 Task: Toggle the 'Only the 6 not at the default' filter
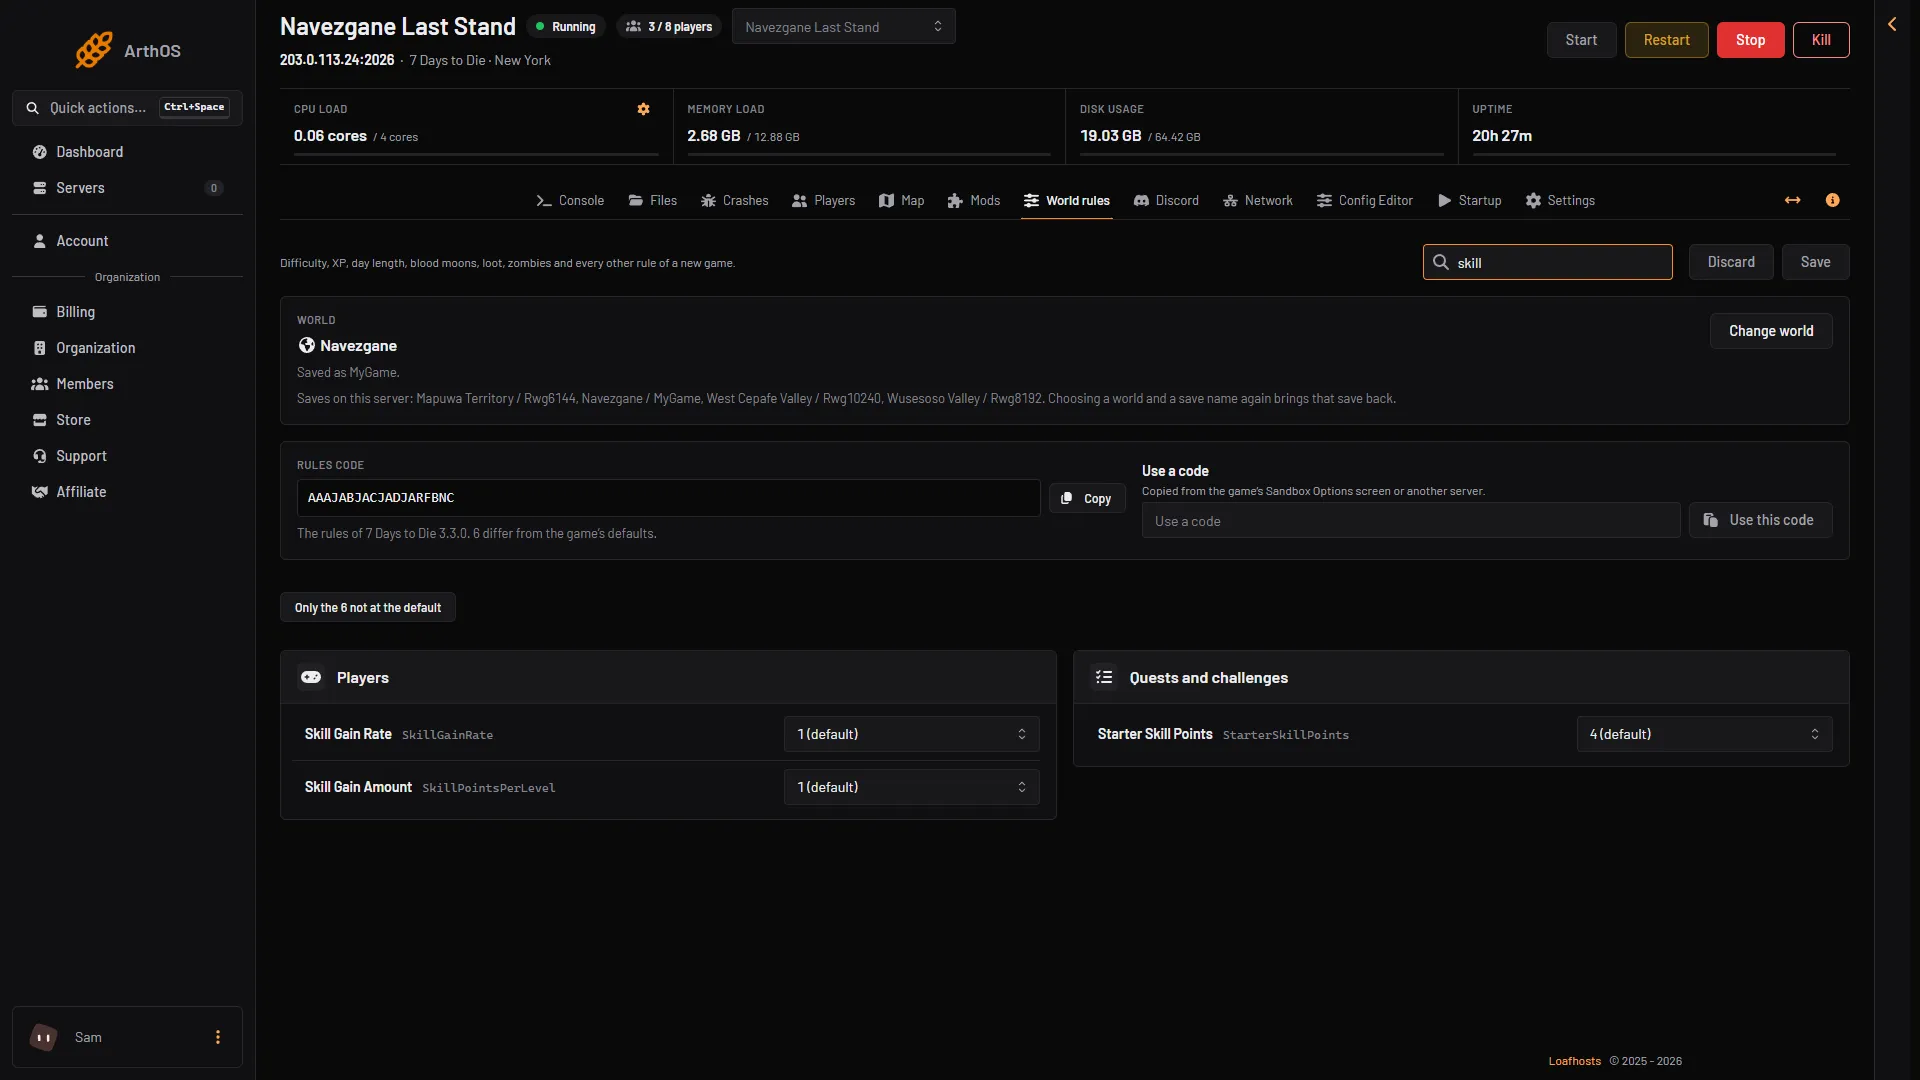pos(367,607)
